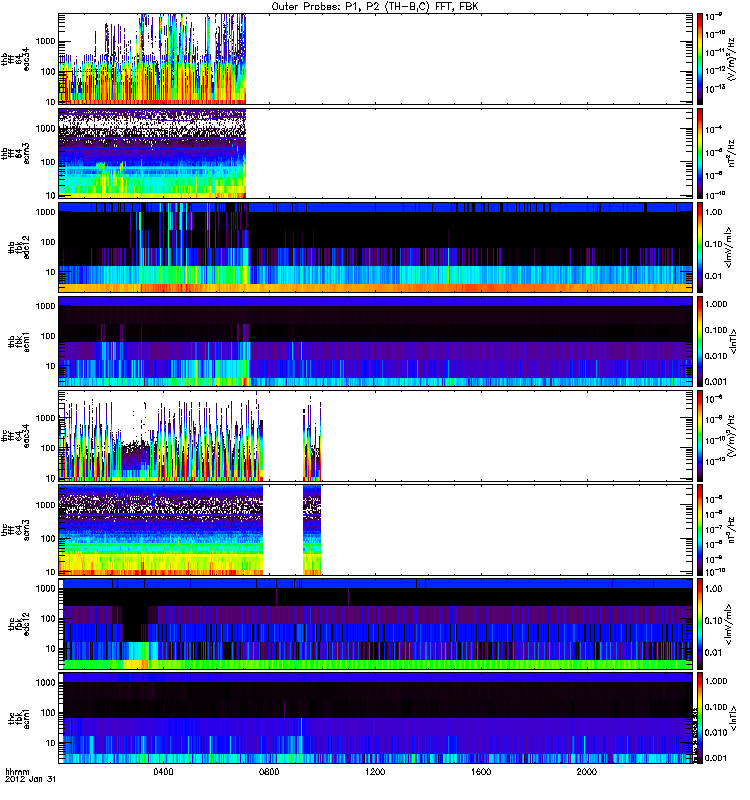Viewport: 750px width, 800px height.
Task: Click the "0.001" value on thb scm1 color bar
Action: click(716, 382)
